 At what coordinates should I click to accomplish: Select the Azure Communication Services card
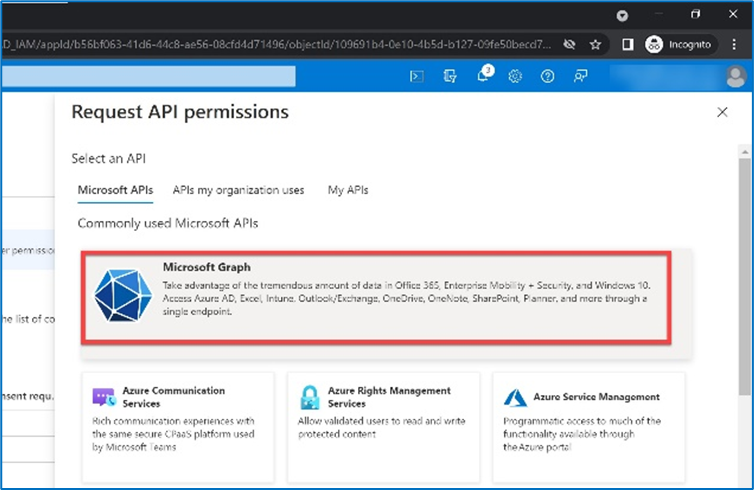coord(178,427)
